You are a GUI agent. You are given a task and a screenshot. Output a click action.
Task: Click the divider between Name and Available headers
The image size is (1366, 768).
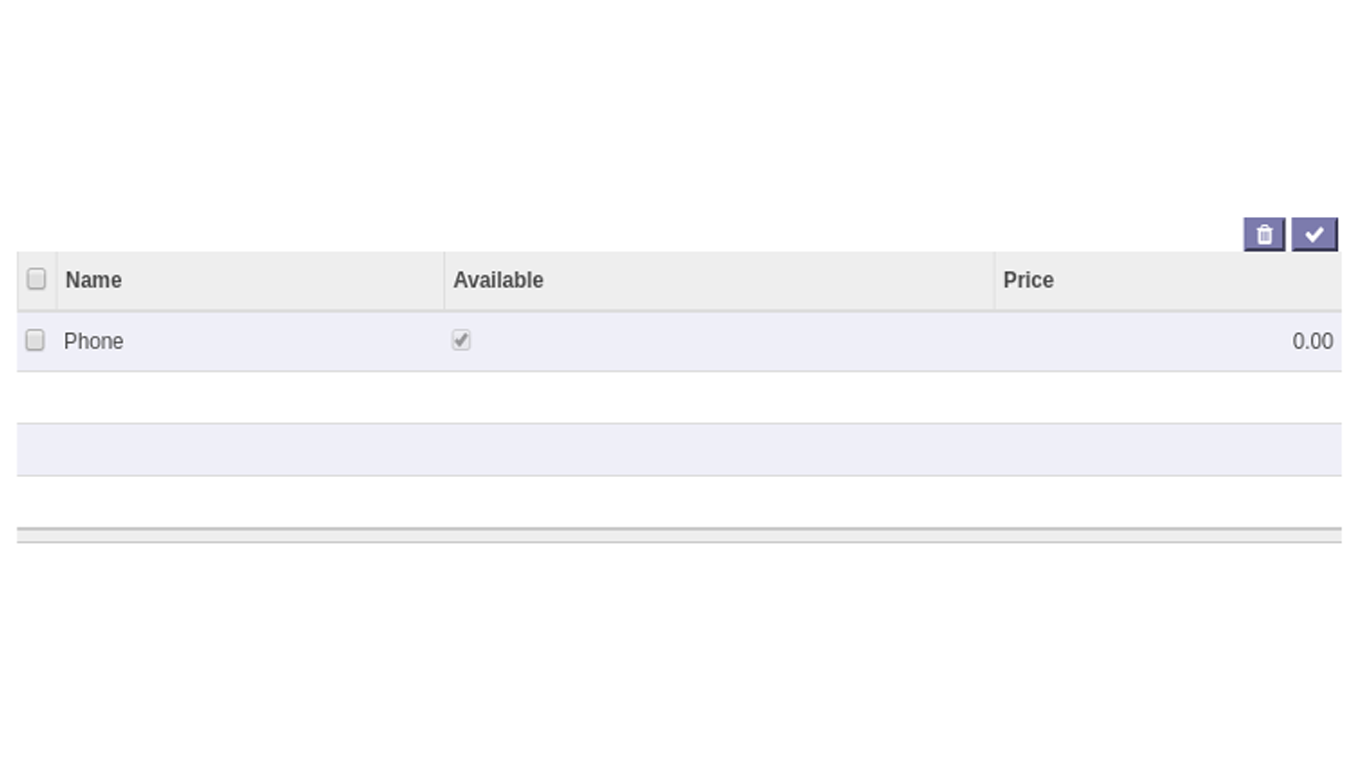444,281
